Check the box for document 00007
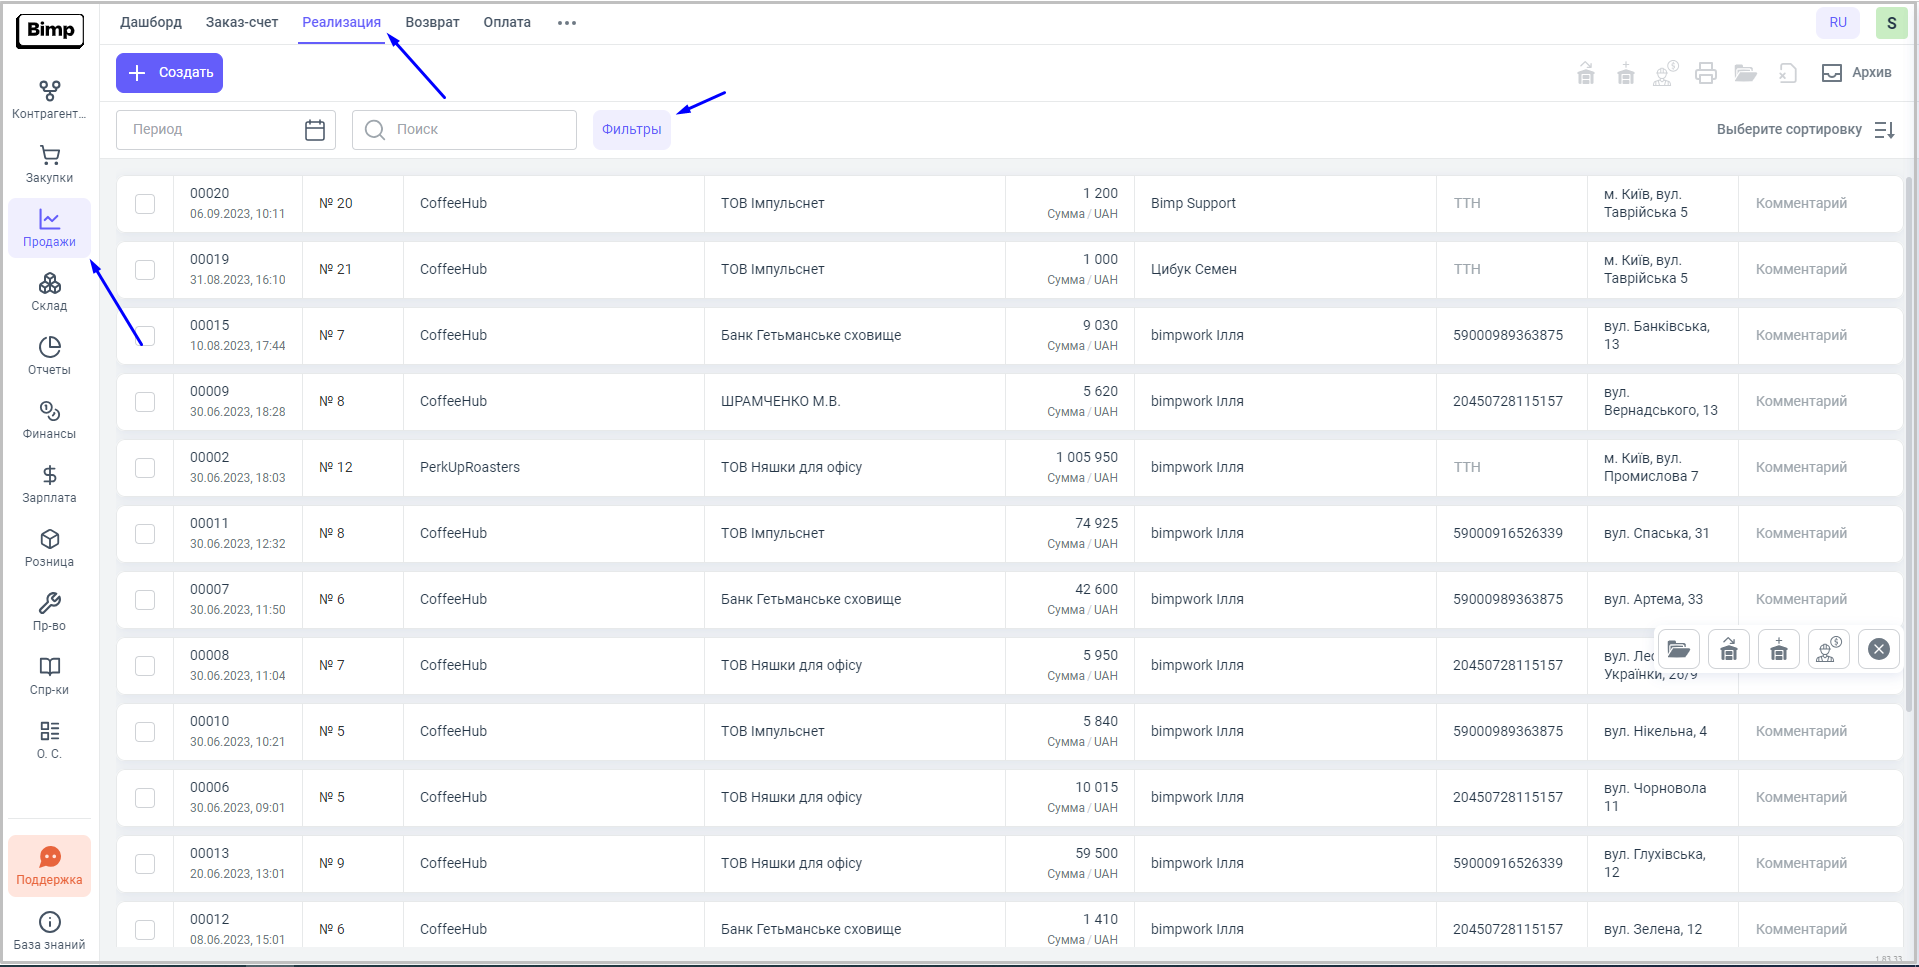The height and width of the screenshot is (967, 1919). 145,600
